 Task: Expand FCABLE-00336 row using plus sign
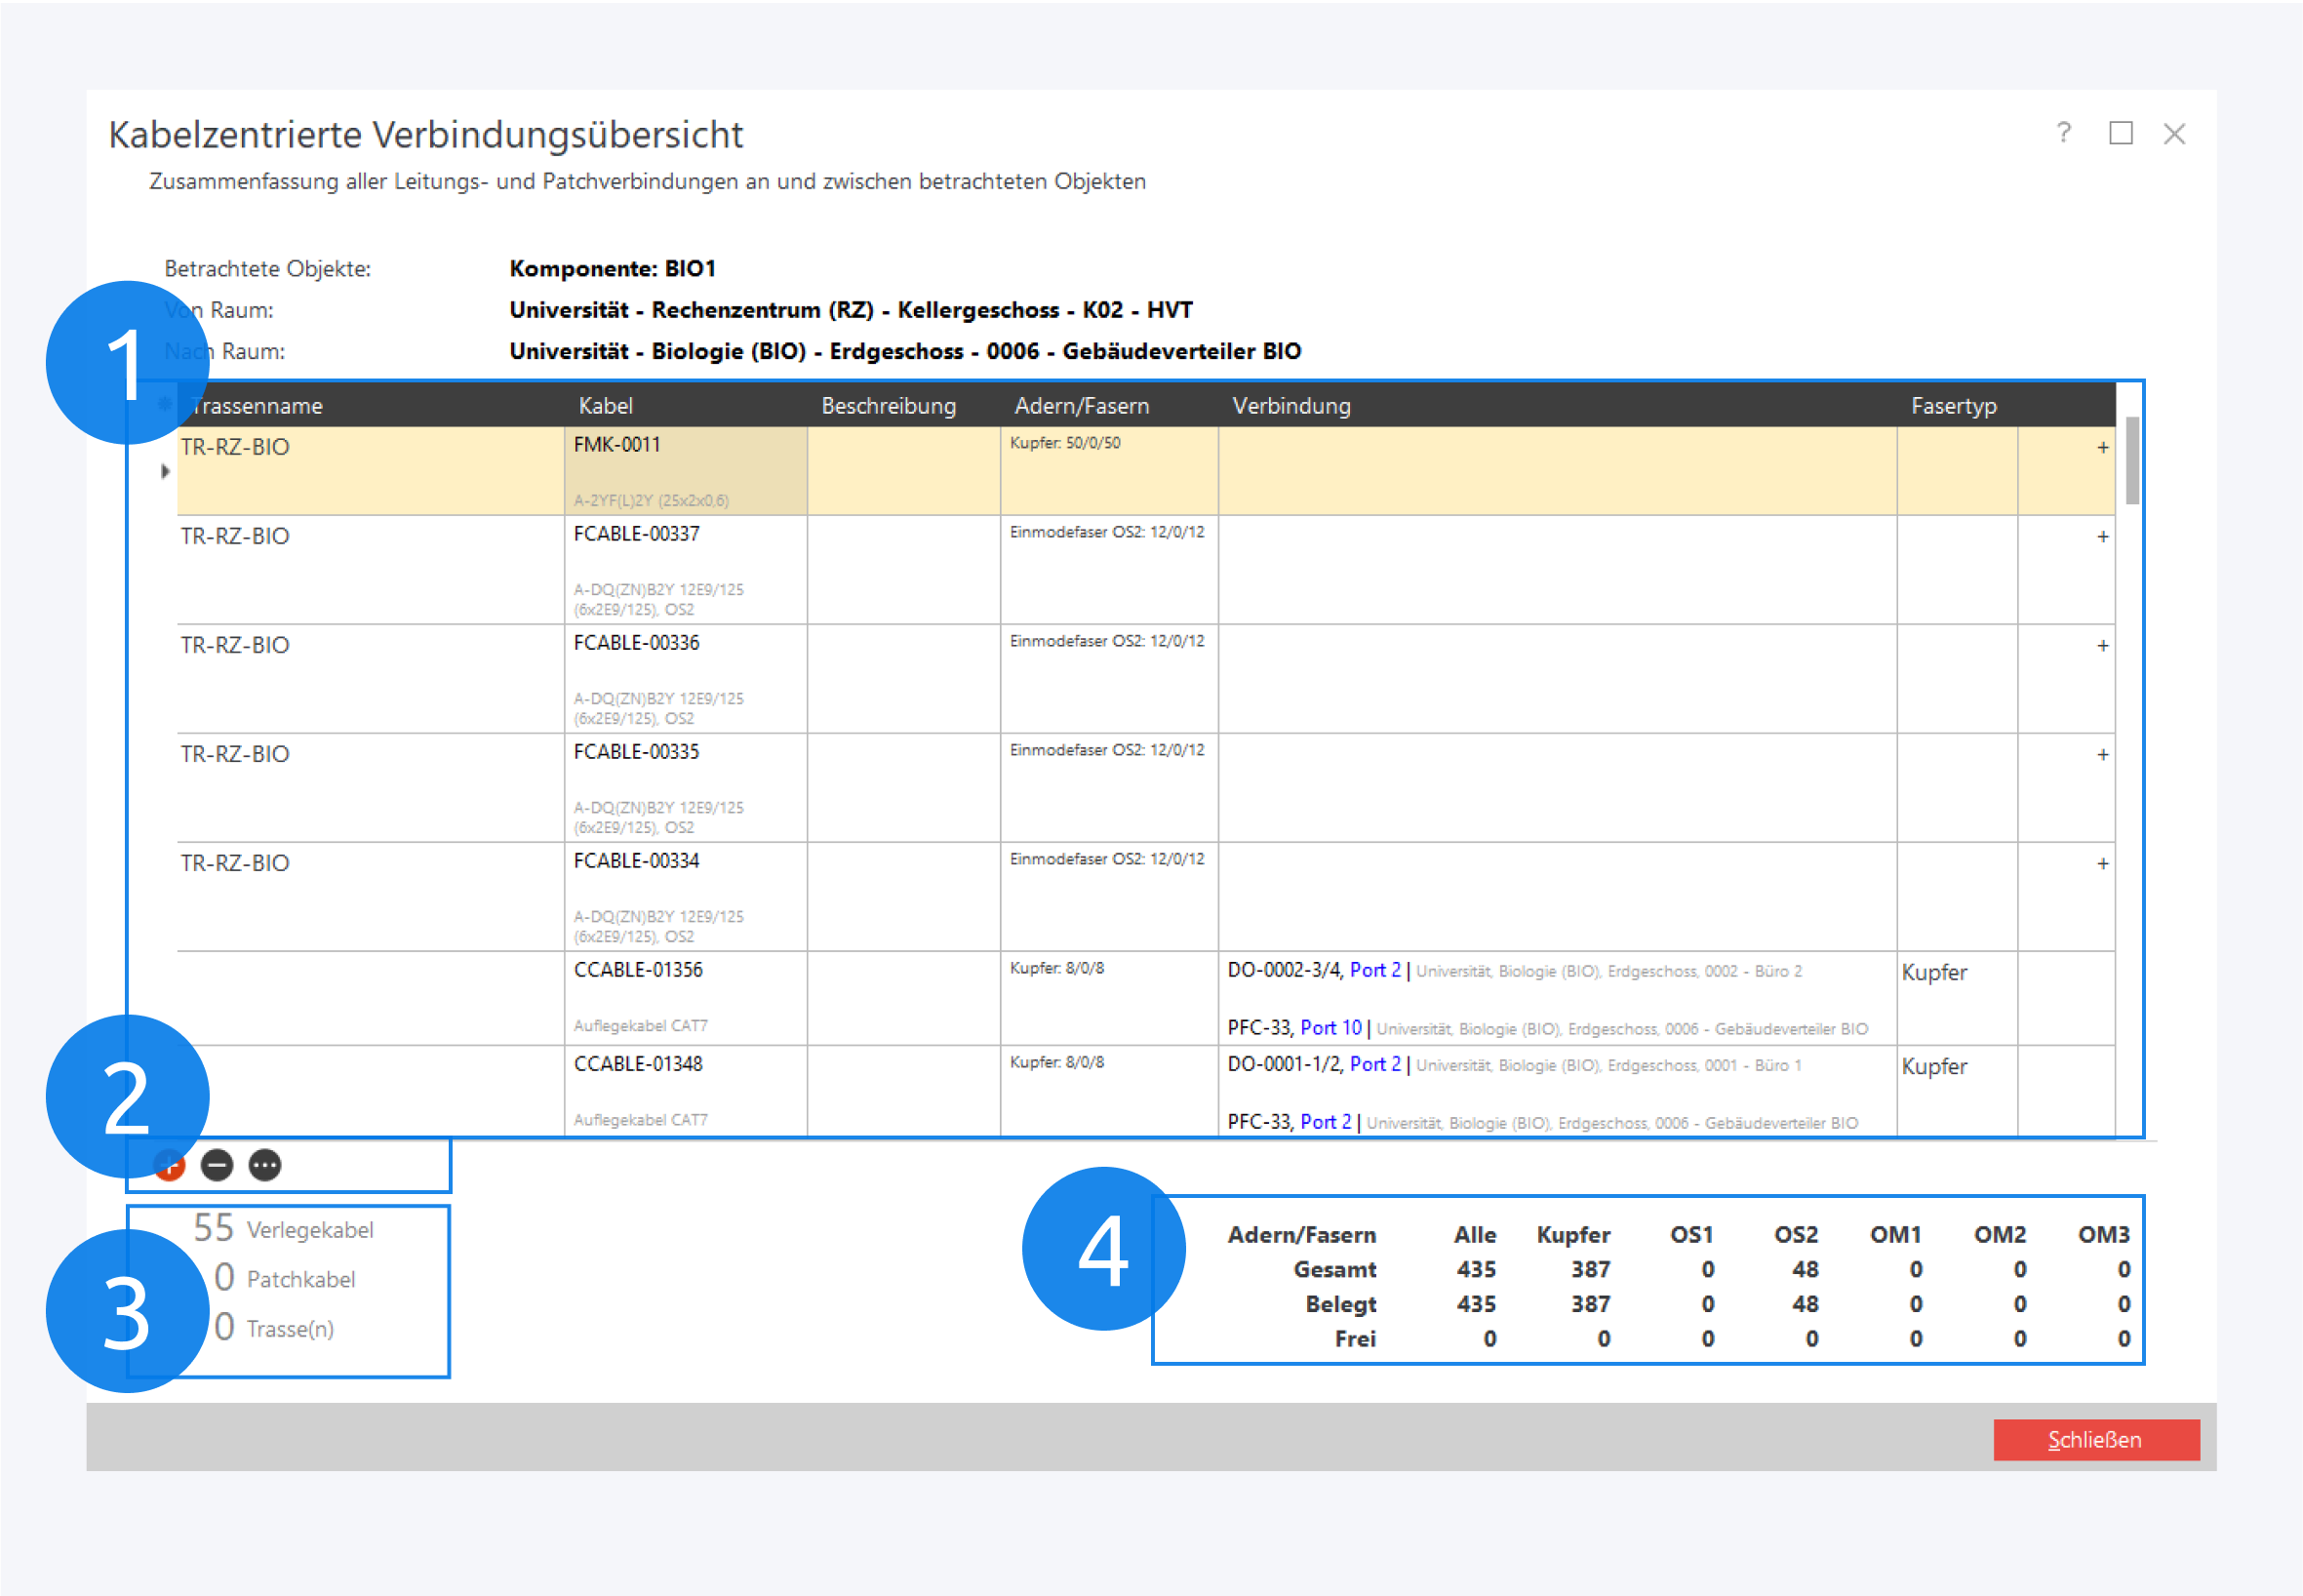[2102, 646]
